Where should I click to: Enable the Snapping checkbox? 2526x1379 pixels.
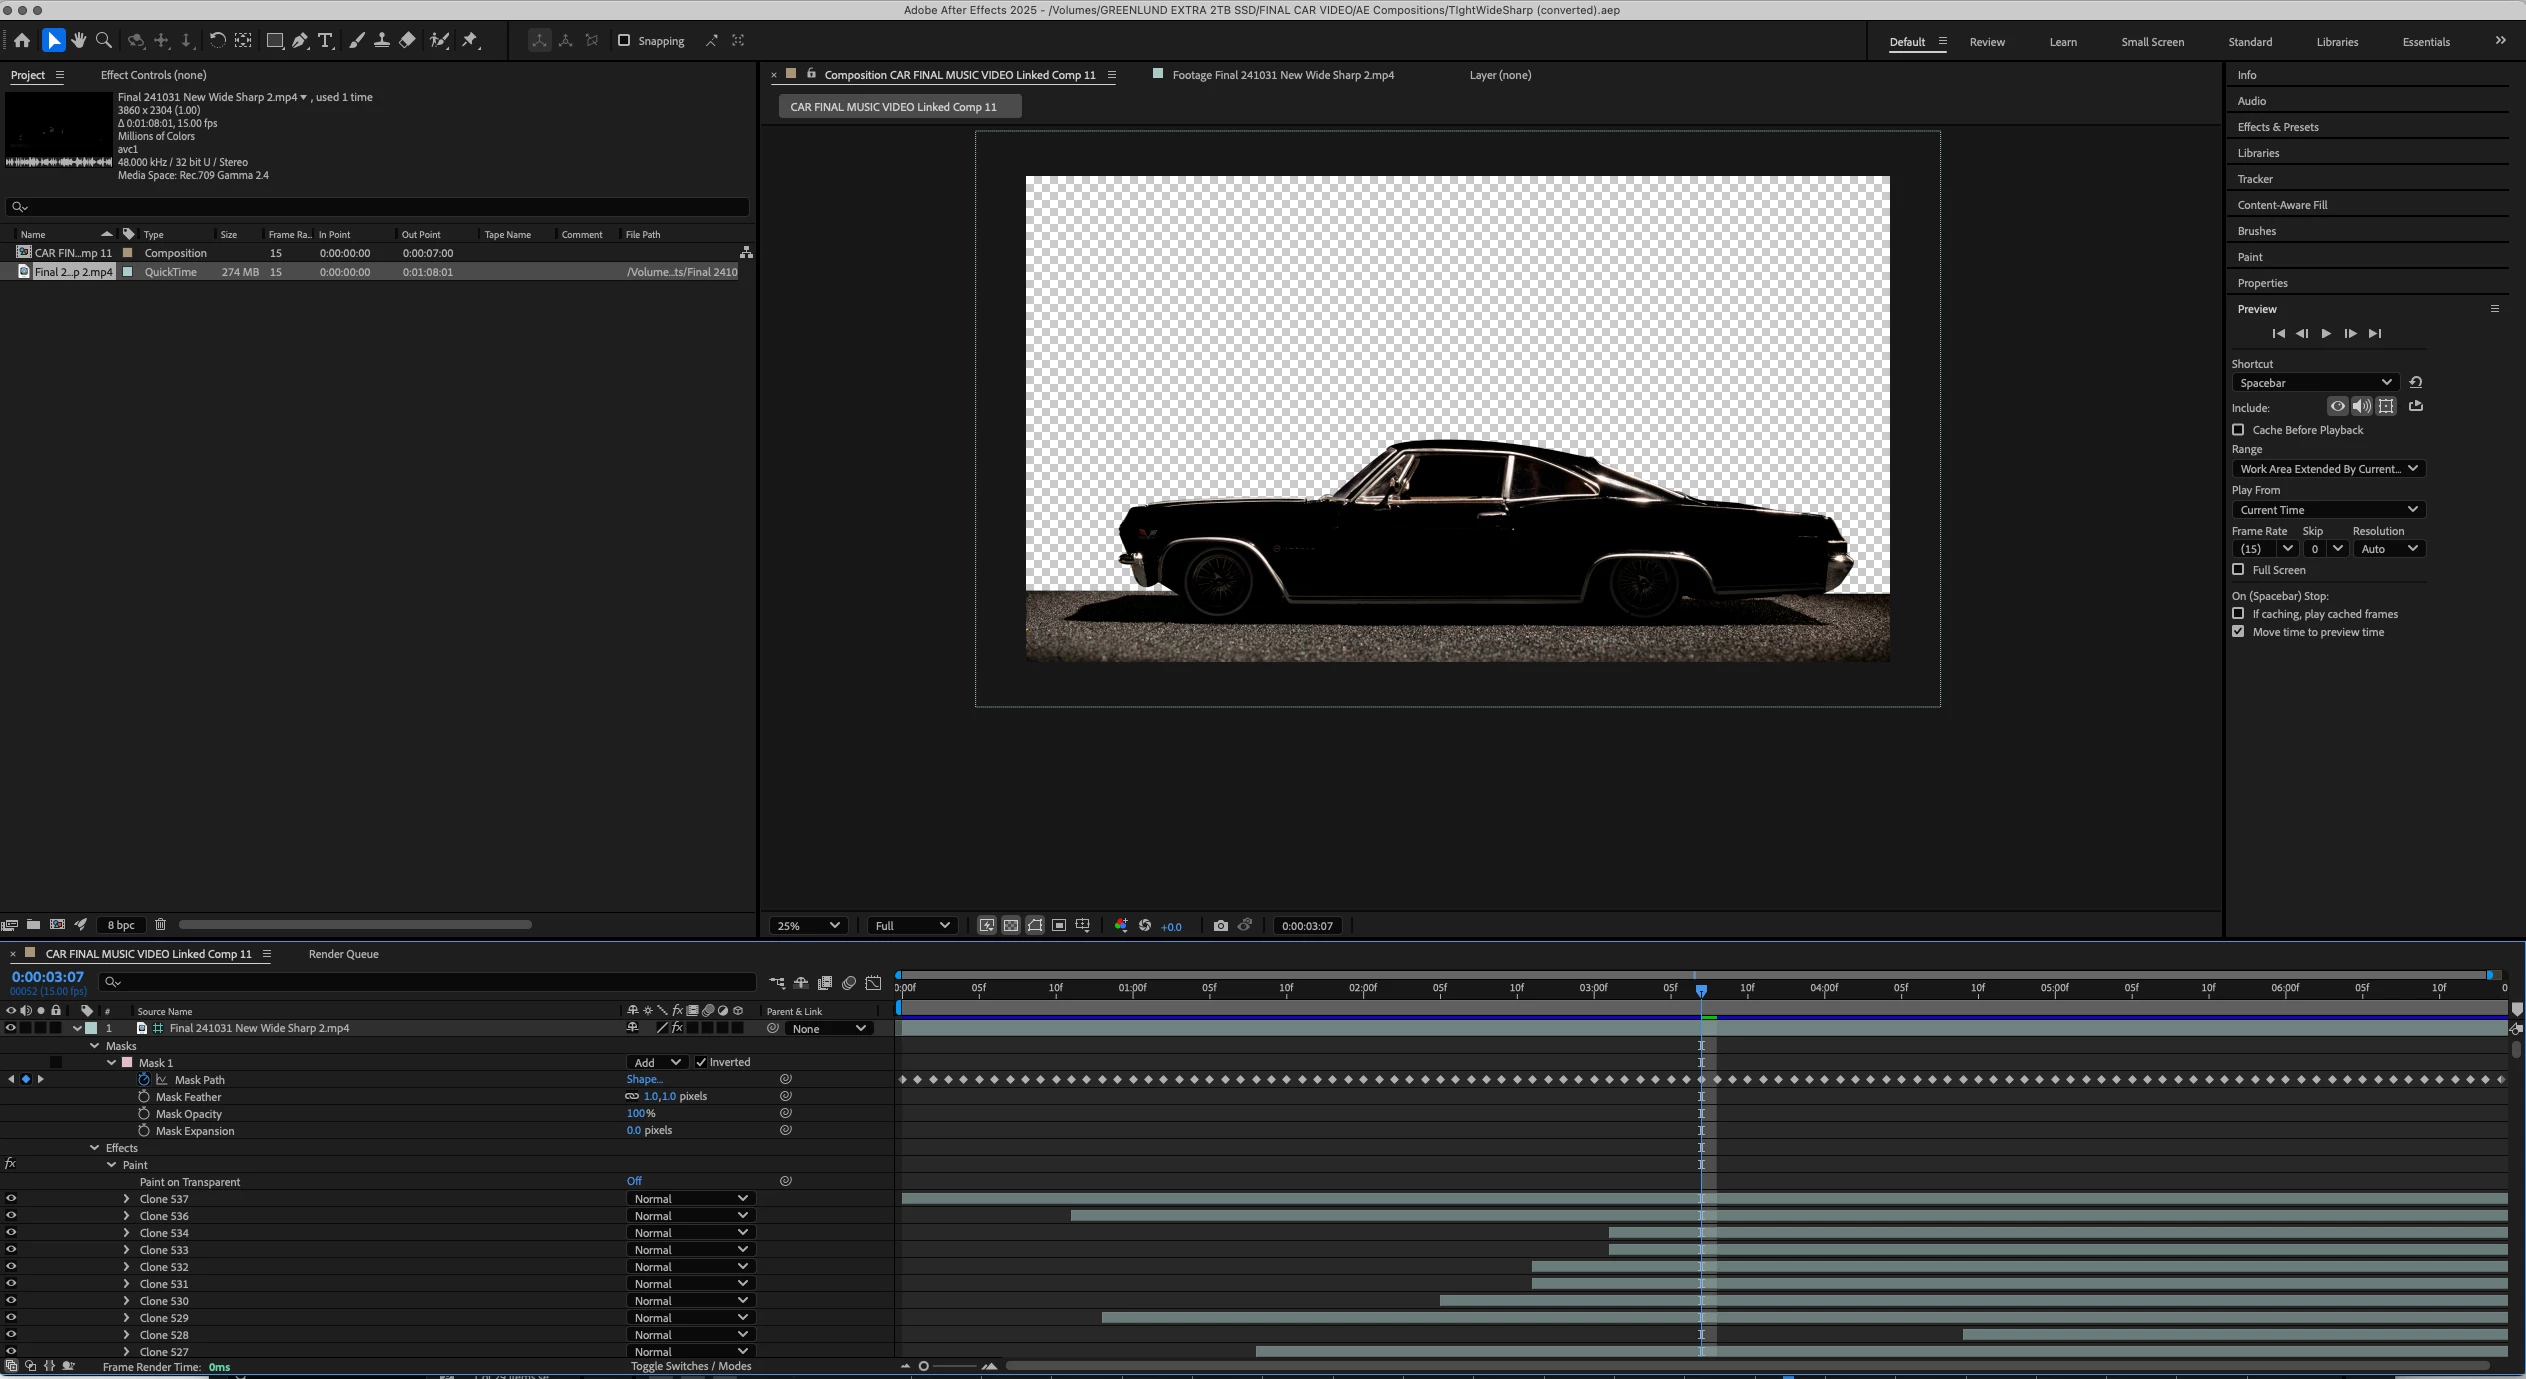pos(624,41)
